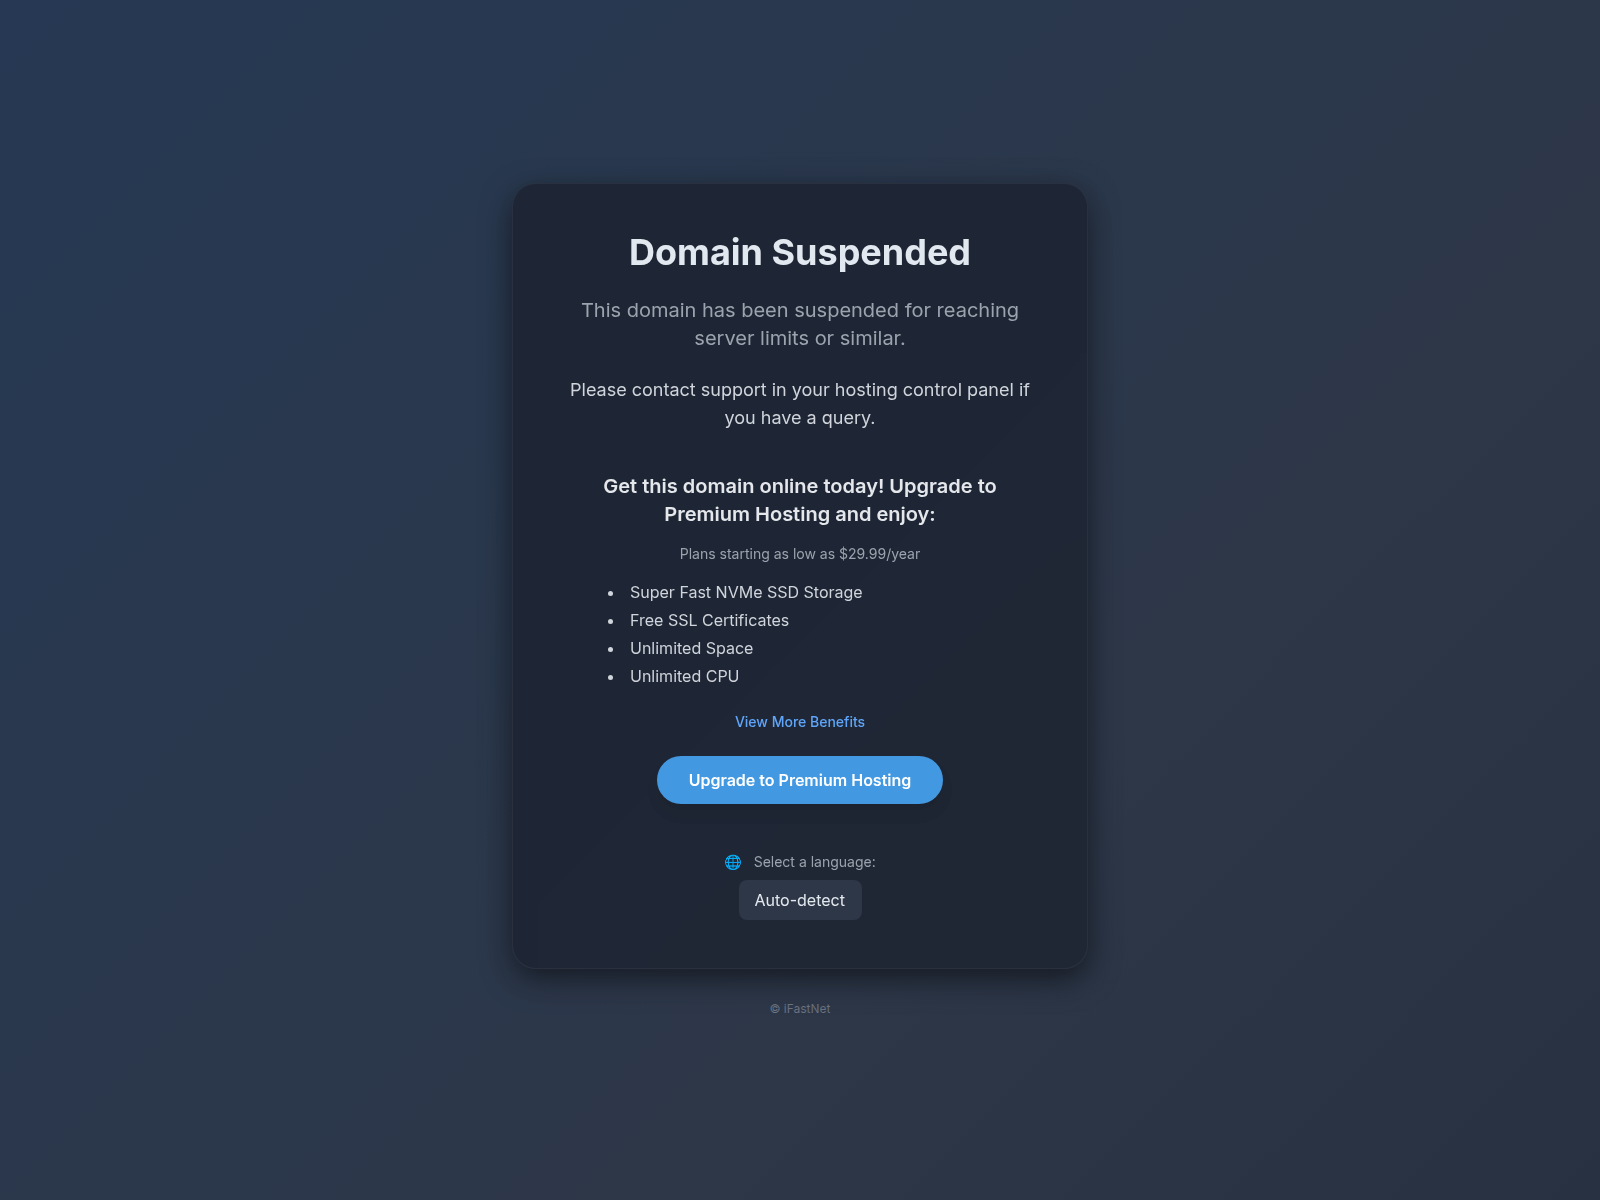Click the plans starting at $29.99/year text
Screen dimensions: 1600x1200
(800, 554)
